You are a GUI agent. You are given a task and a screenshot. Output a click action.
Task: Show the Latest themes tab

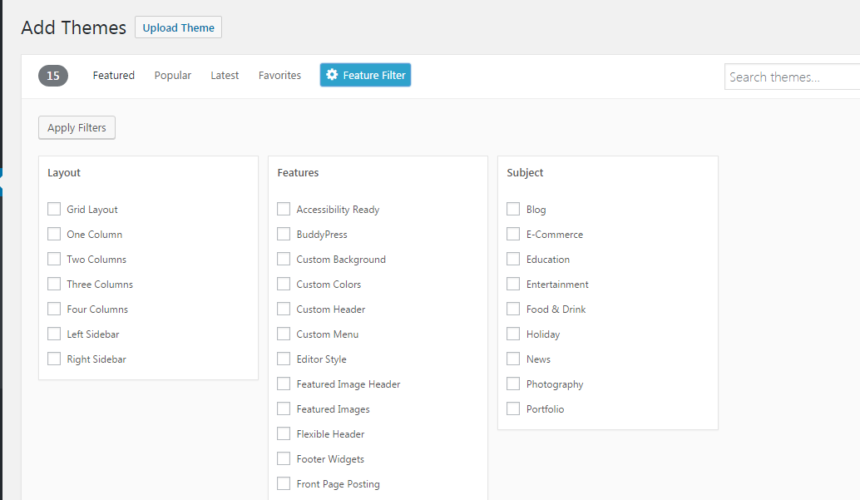click(225, 75)
